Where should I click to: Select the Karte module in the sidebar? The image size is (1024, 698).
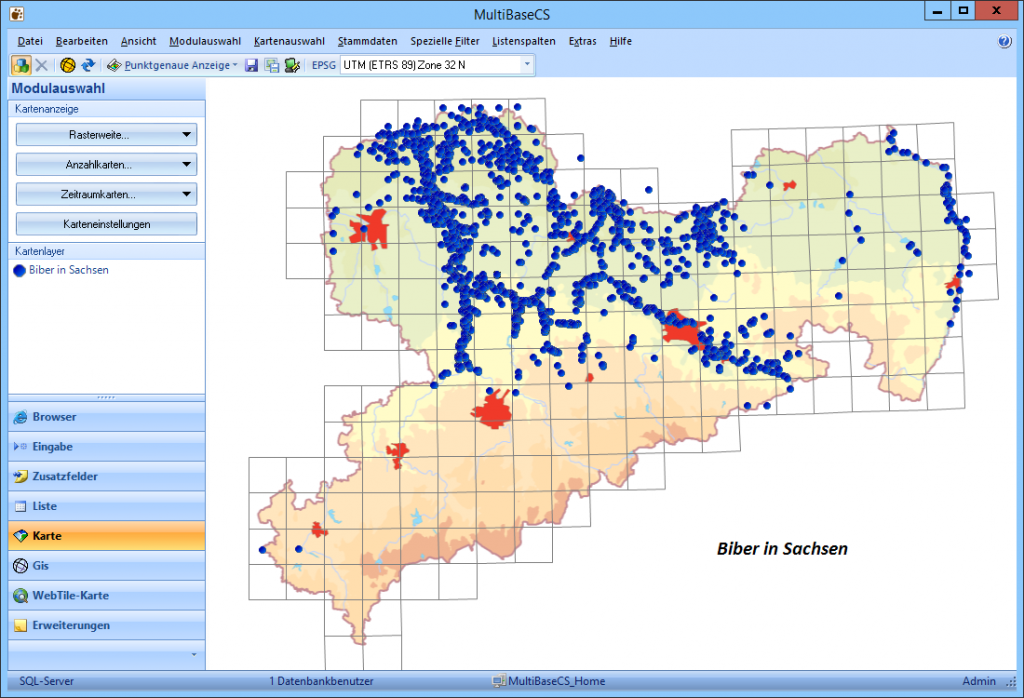point(106,535)
